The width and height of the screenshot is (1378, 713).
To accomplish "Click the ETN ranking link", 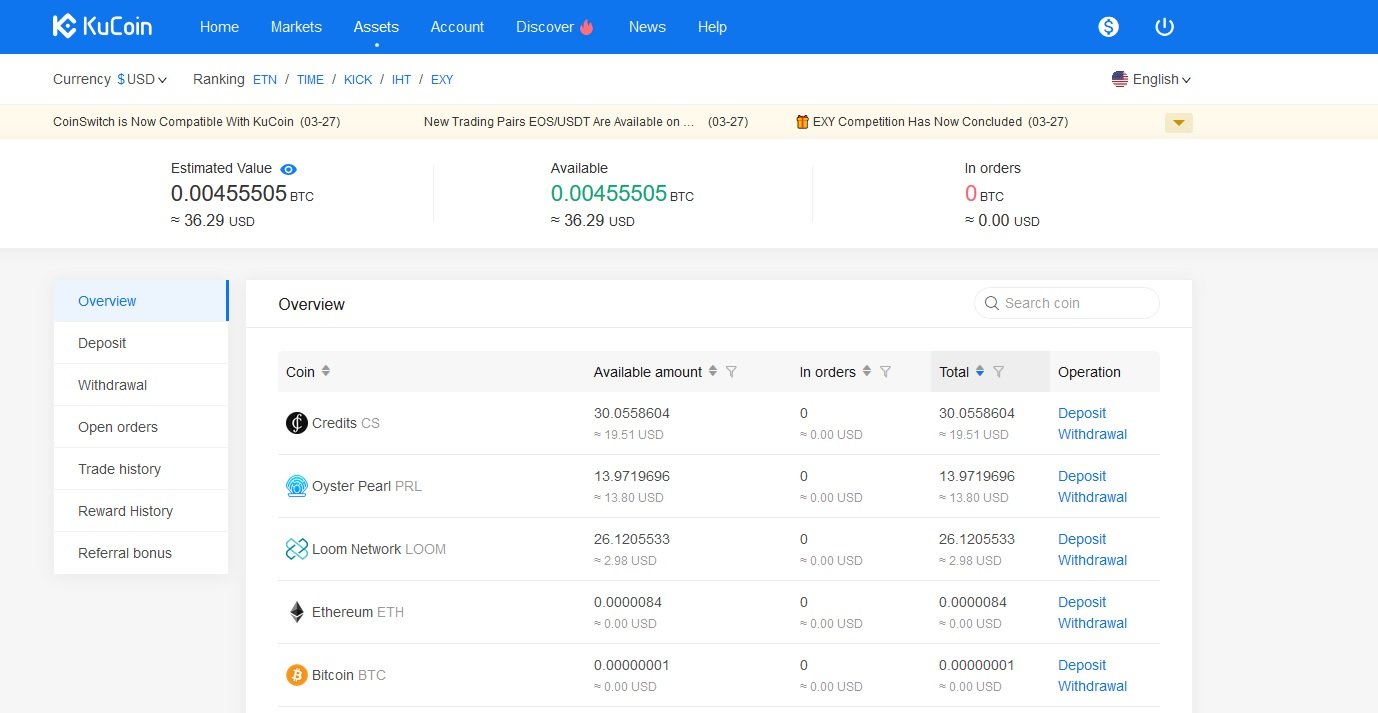I will [x=265, y=80].
